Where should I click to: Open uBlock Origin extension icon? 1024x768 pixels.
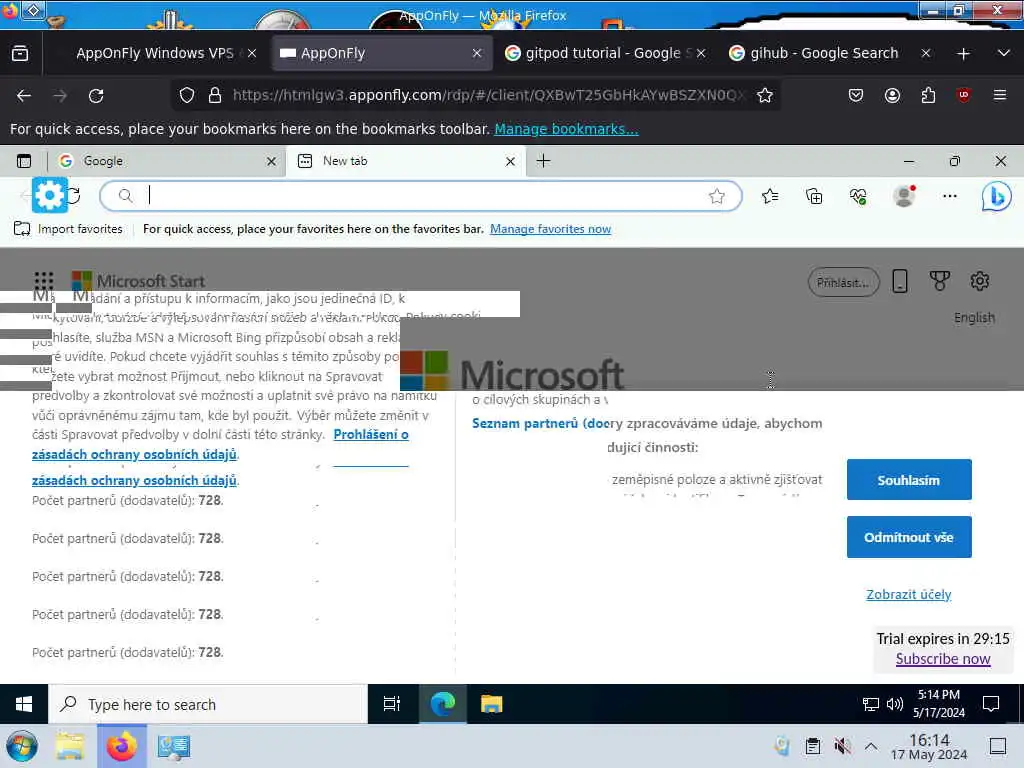coord(963,95)
